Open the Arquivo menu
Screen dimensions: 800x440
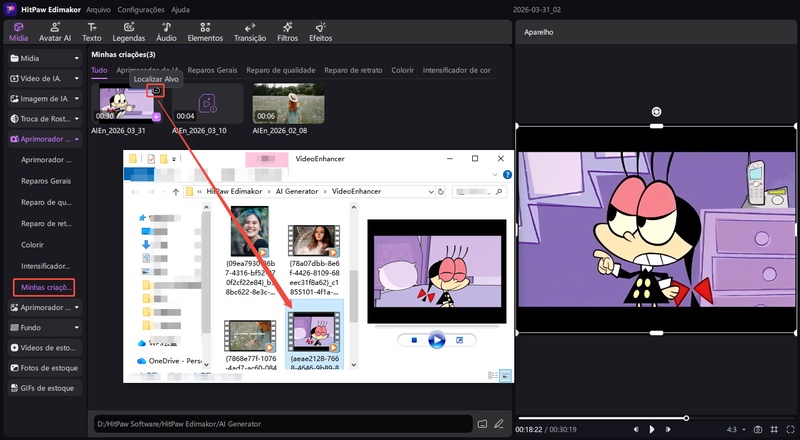pos(98,10)
